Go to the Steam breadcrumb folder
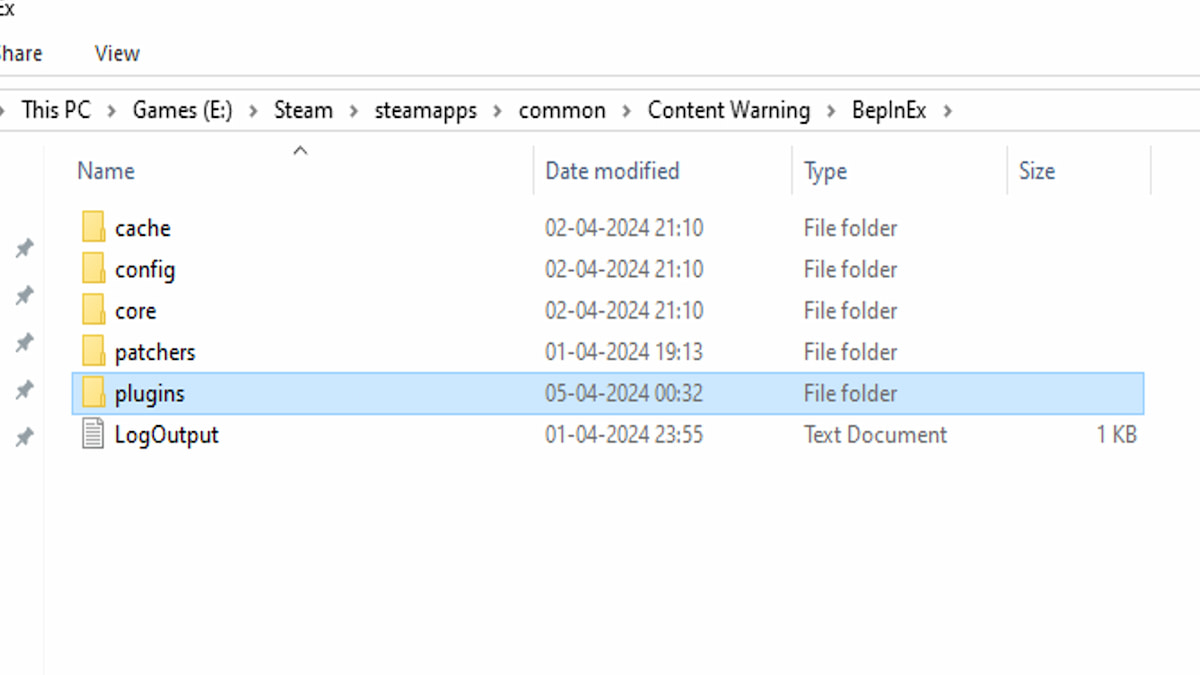 (x=303, y=110)
